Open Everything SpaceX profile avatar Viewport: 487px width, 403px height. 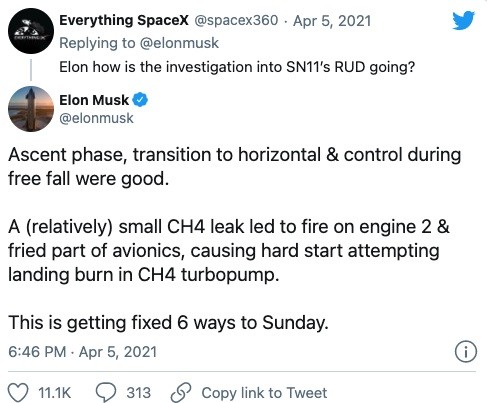click(31, 31)
